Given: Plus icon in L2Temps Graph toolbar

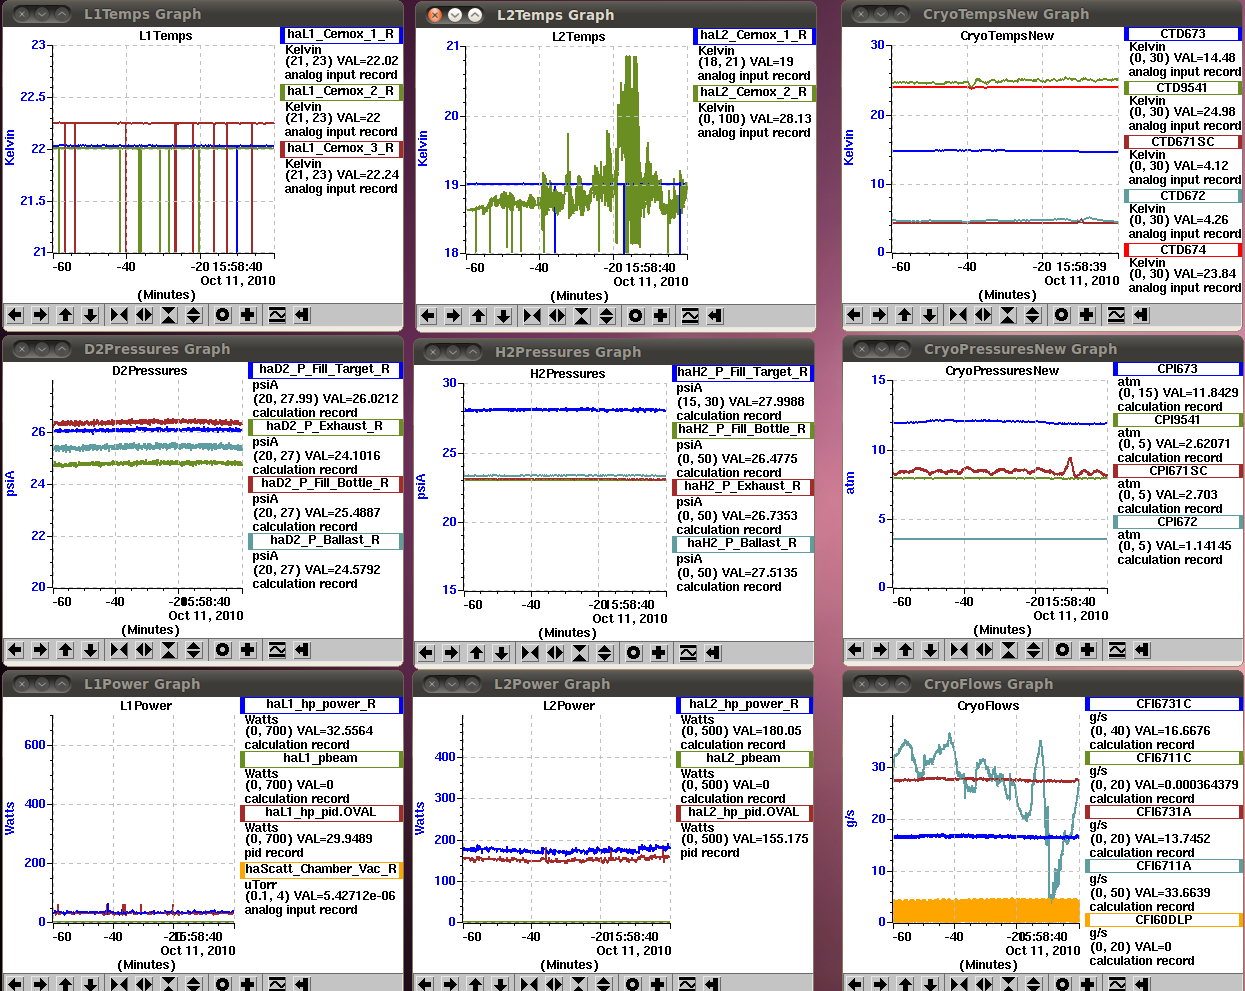Looking at the screenshot, I should click(x=661, y=316).
